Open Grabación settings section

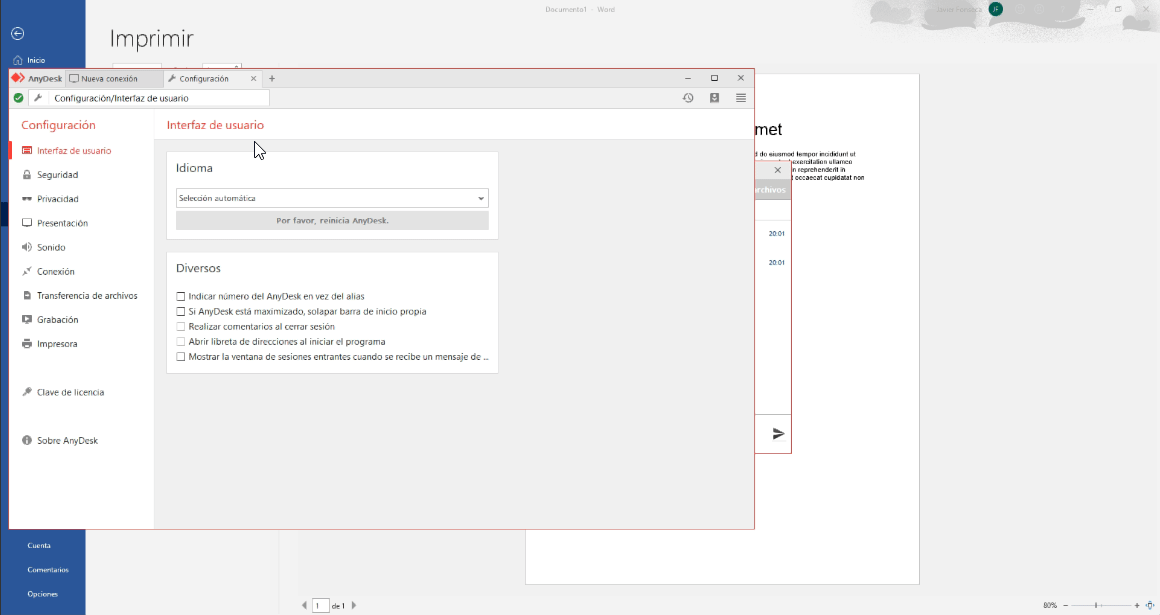[58, 320]
